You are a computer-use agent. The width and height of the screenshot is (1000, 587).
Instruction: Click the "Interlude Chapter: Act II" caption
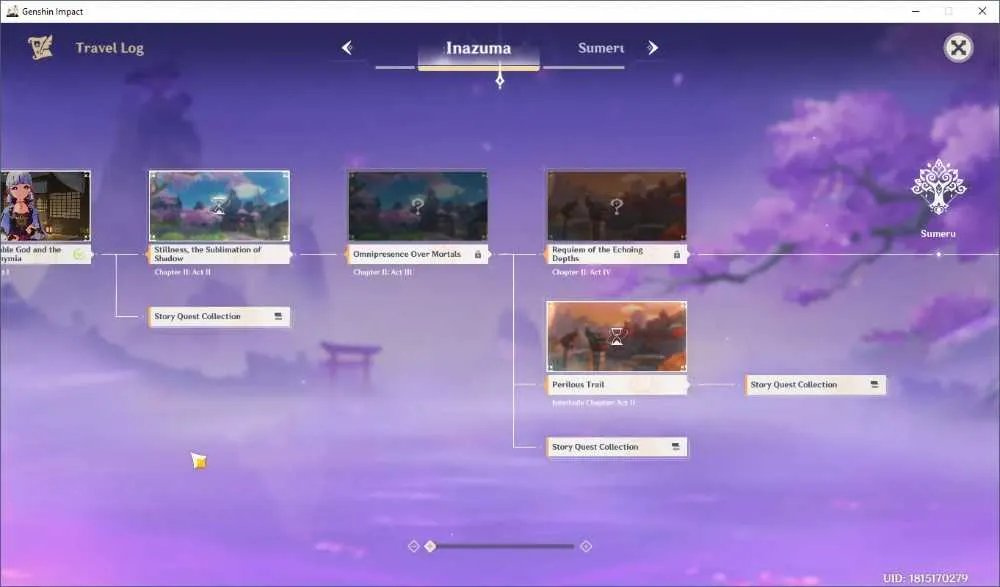(594, 403)
